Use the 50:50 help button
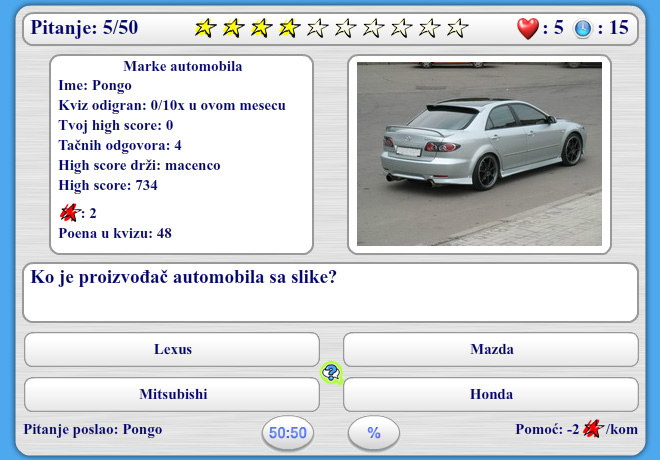The image size is (660, 460). coord(288,433)
